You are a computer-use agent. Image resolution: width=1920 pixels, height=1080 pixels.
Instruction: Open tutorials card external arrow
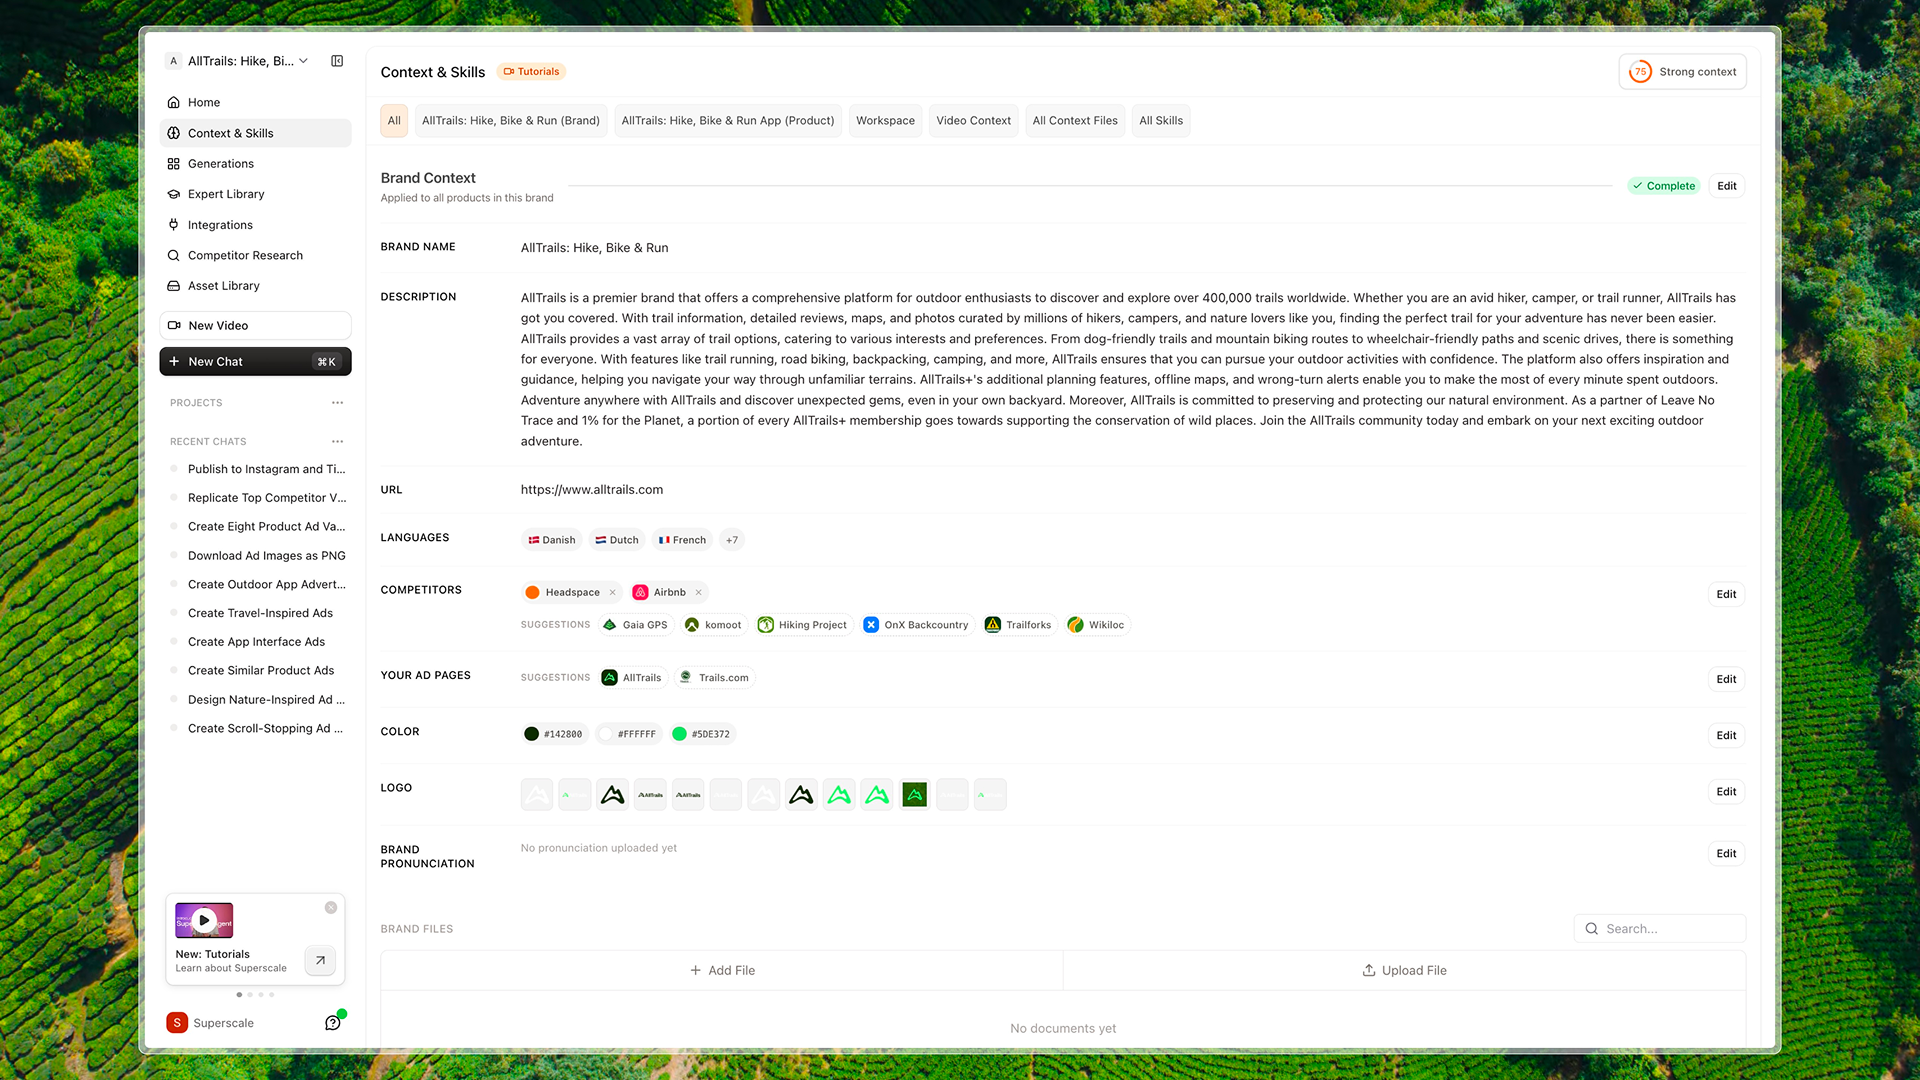[x=320, y=960]
